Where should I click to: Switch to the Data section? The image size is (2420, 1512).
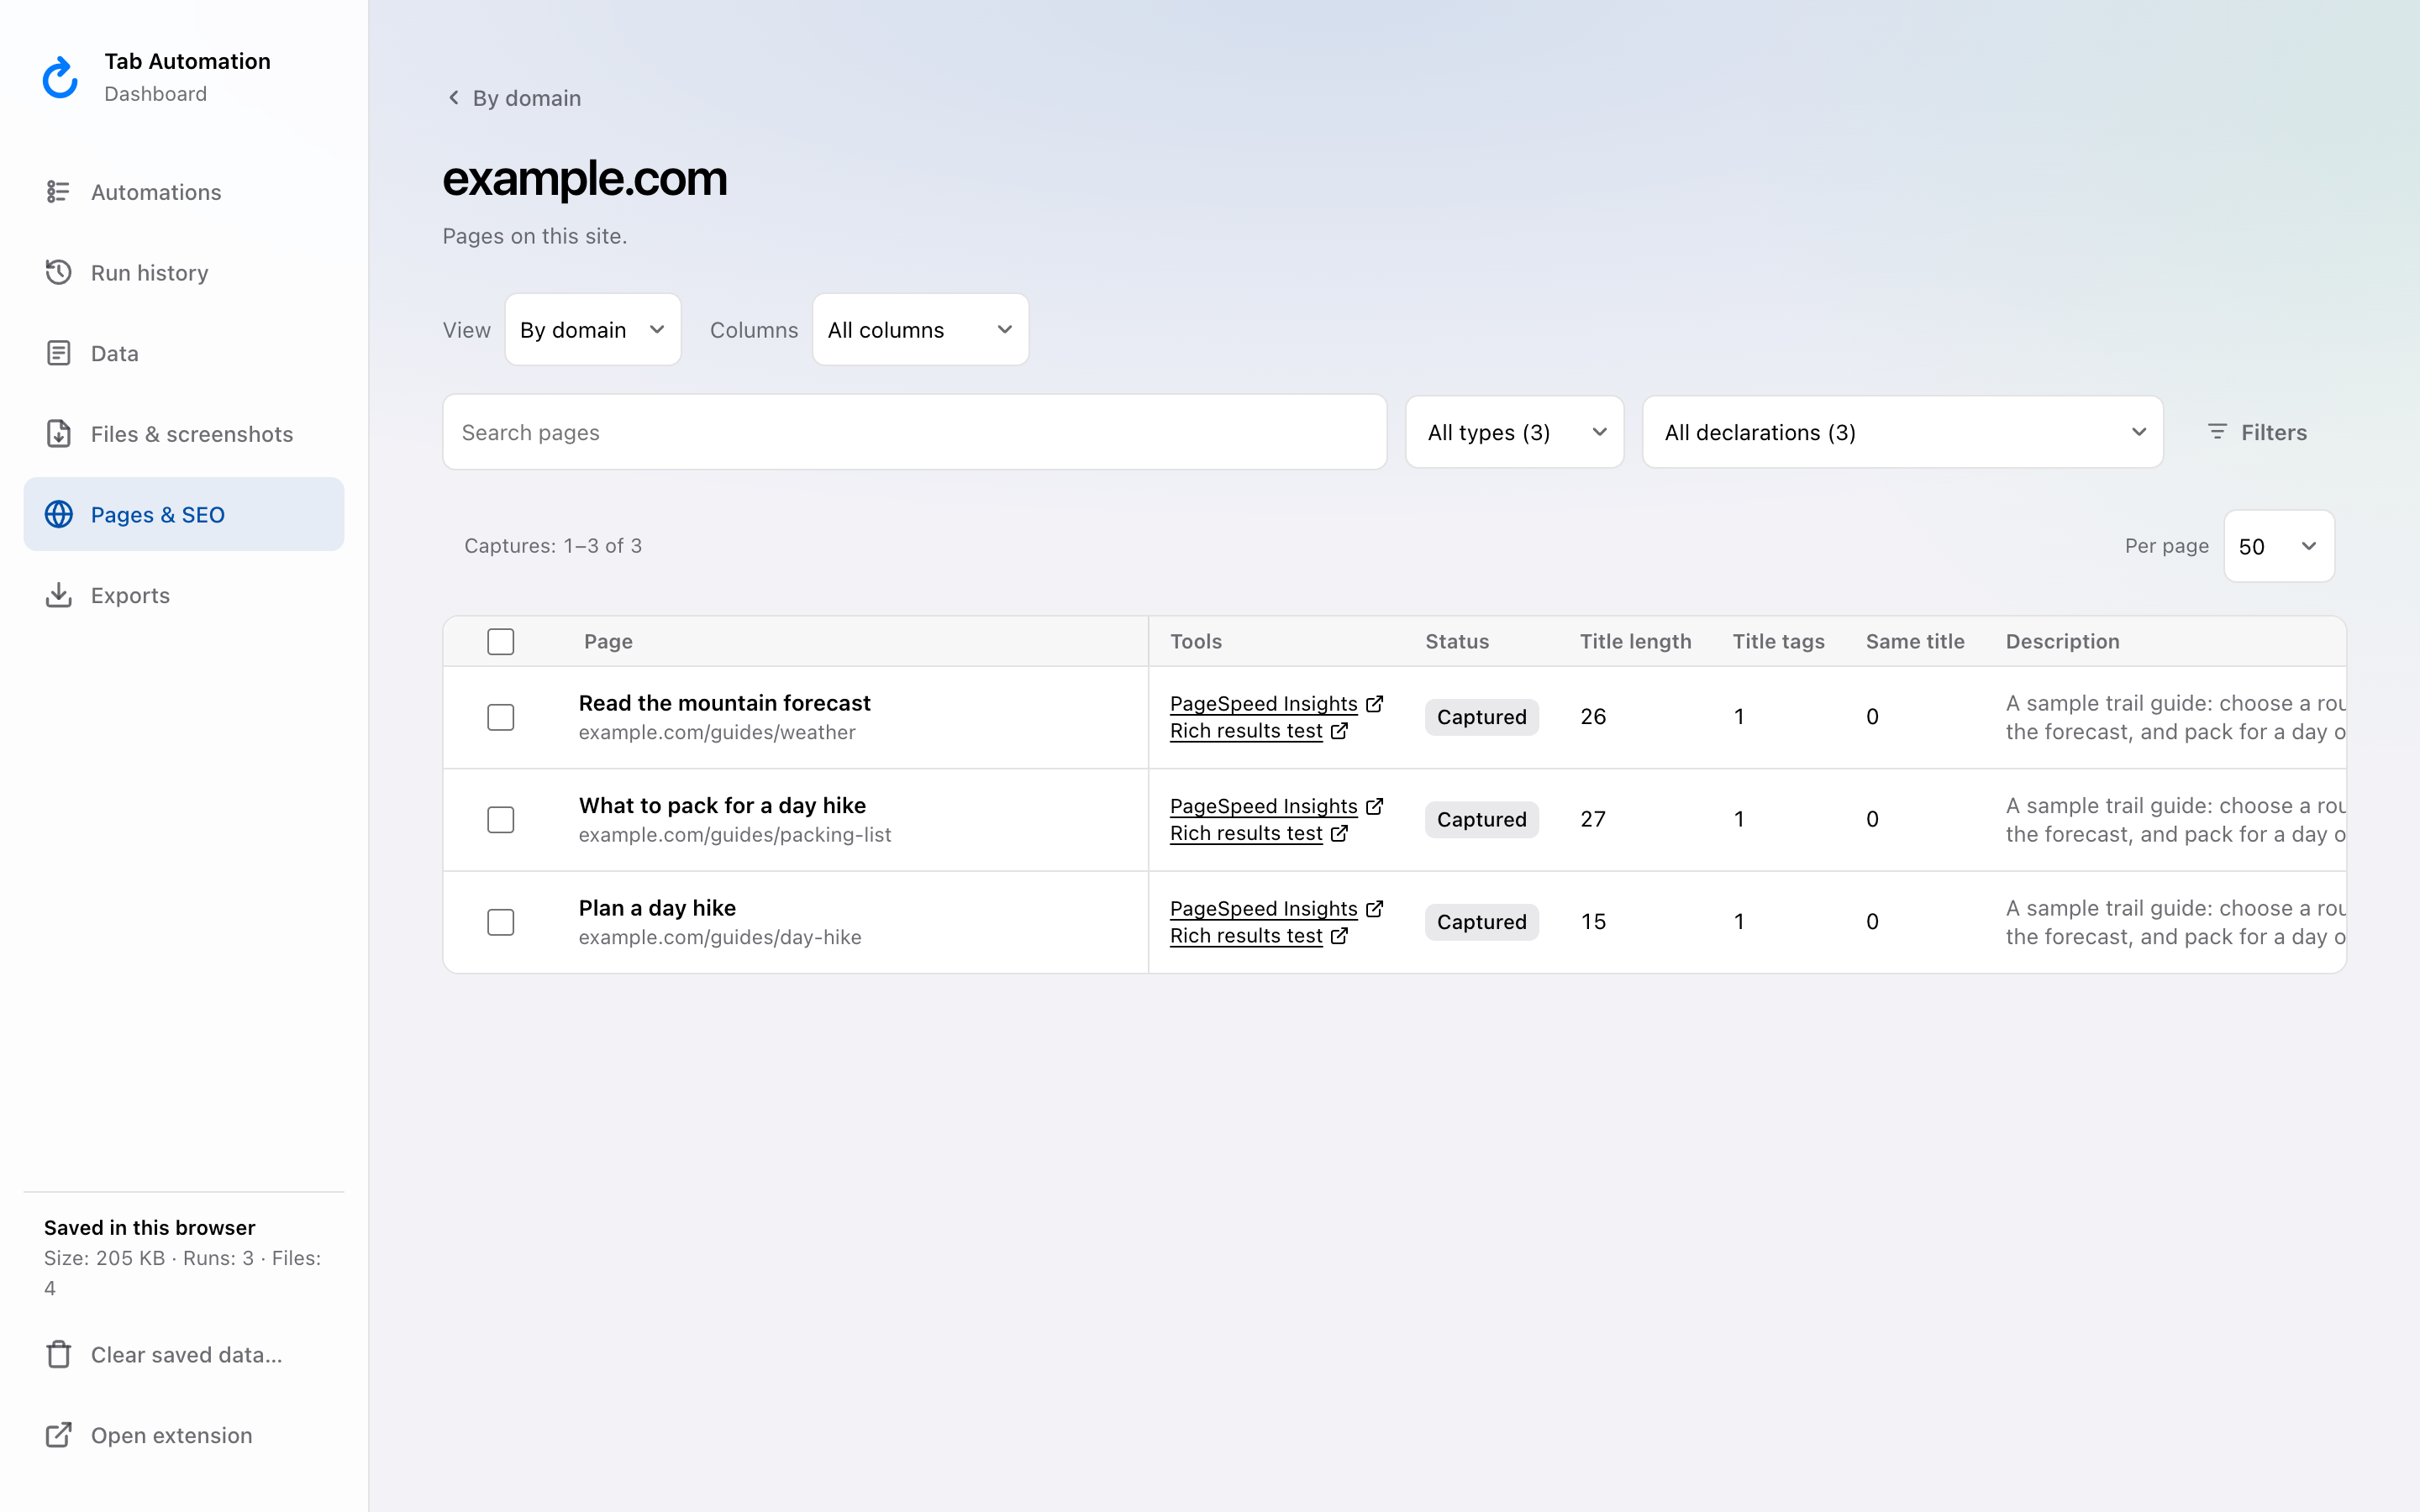pos(184,353)
